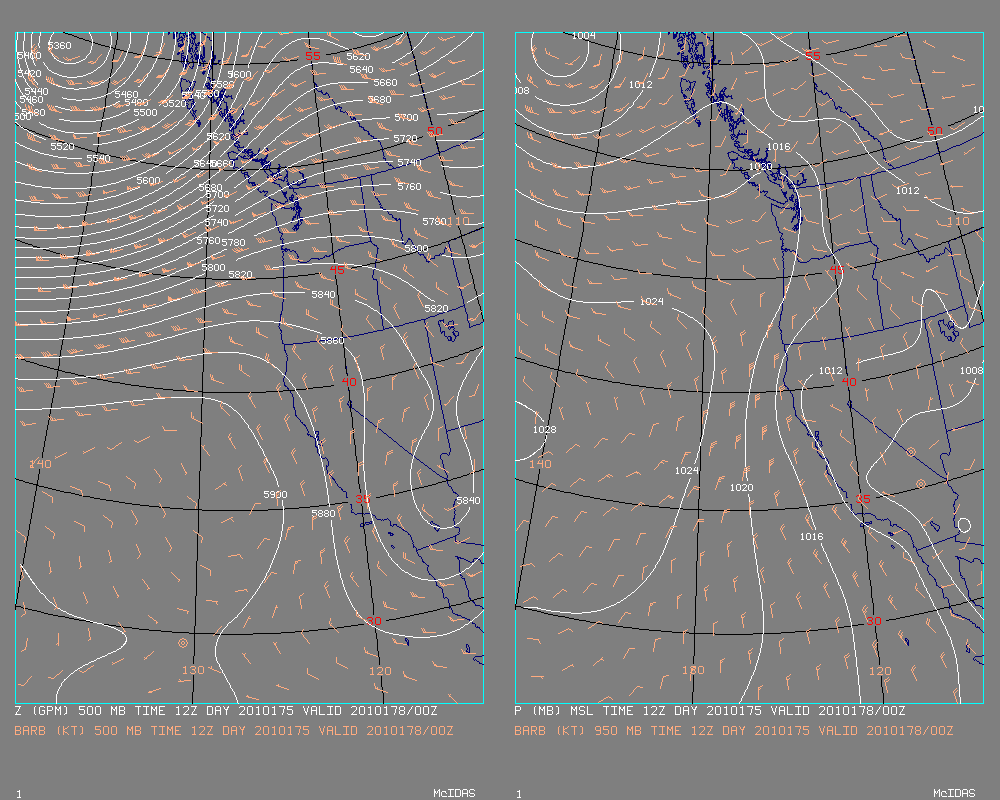
Task: Click the 'Z (GPM) 500 MB' caption line
Action: tap(226, 711)
